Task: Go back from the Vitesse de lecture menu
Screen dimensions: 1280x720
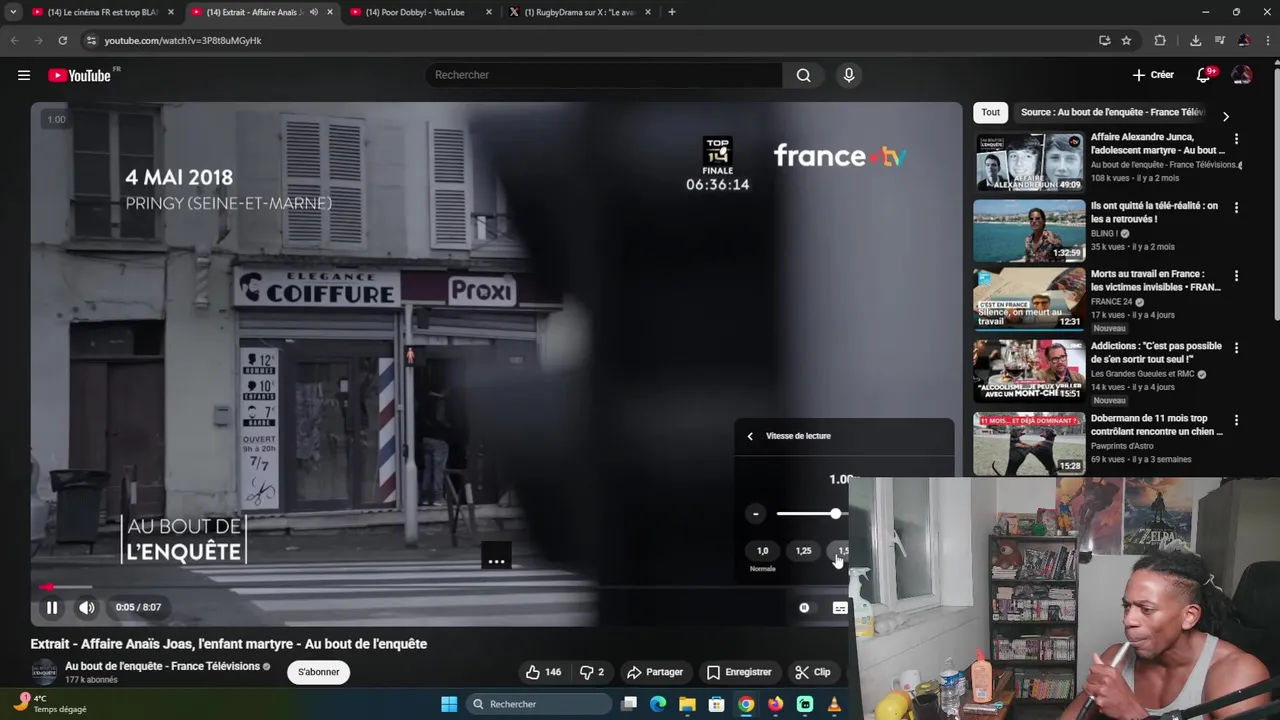Action: point(750,436)
